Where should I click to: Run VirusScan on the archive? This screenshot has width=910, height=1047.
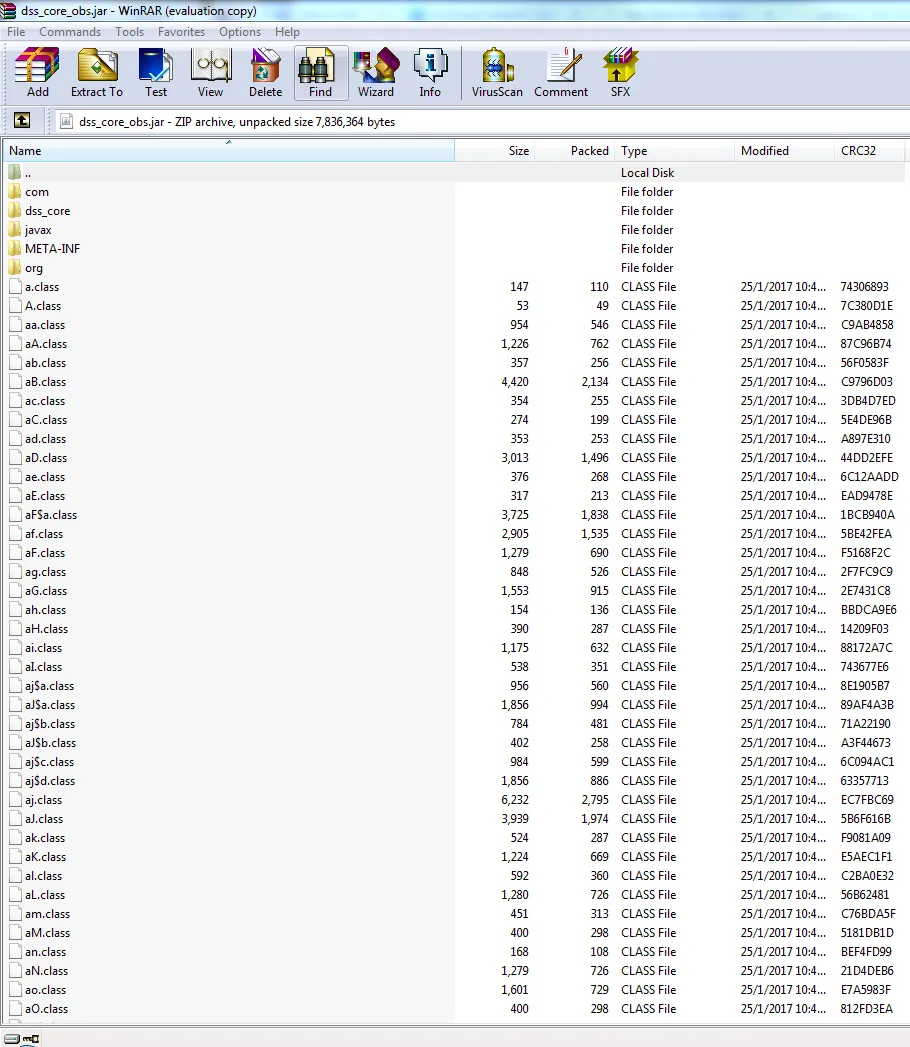click(497, 73)
